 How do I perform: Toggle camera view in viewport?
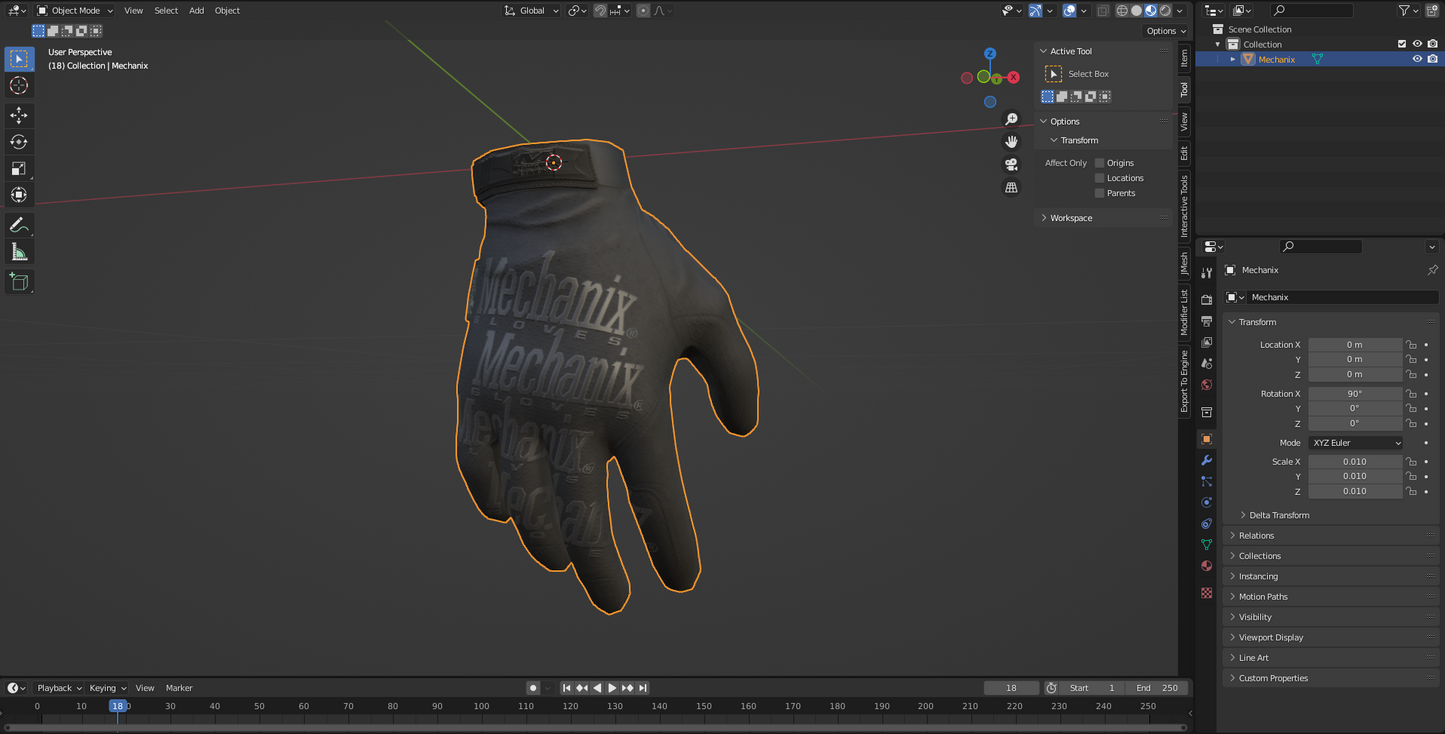tap(1011, 164)
